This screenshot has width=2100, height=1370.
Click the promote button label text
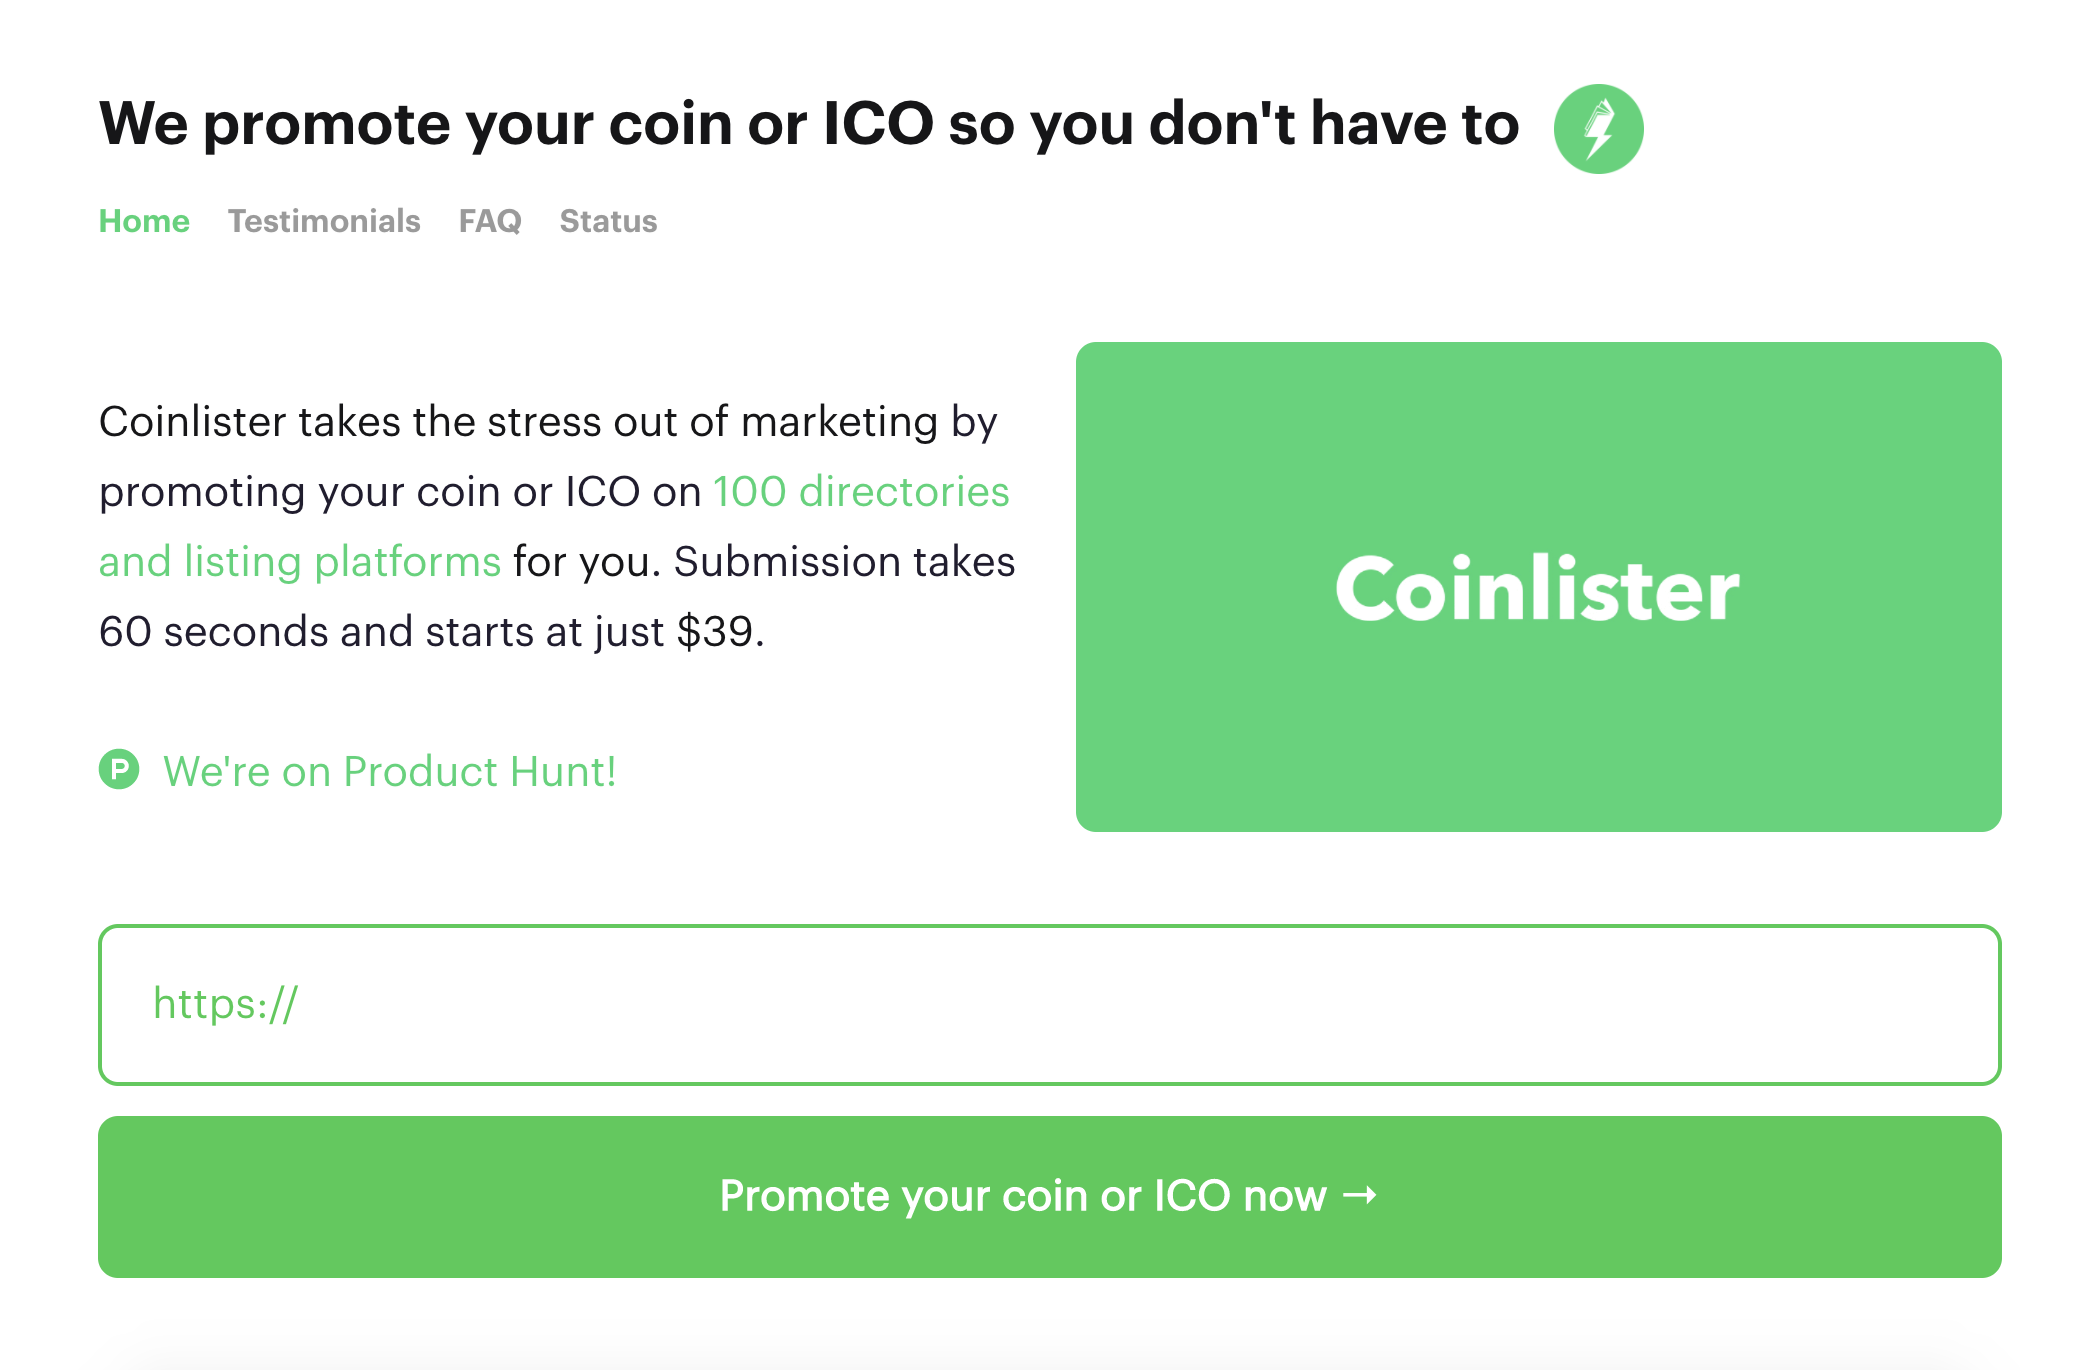[x=1020, y=1195]
